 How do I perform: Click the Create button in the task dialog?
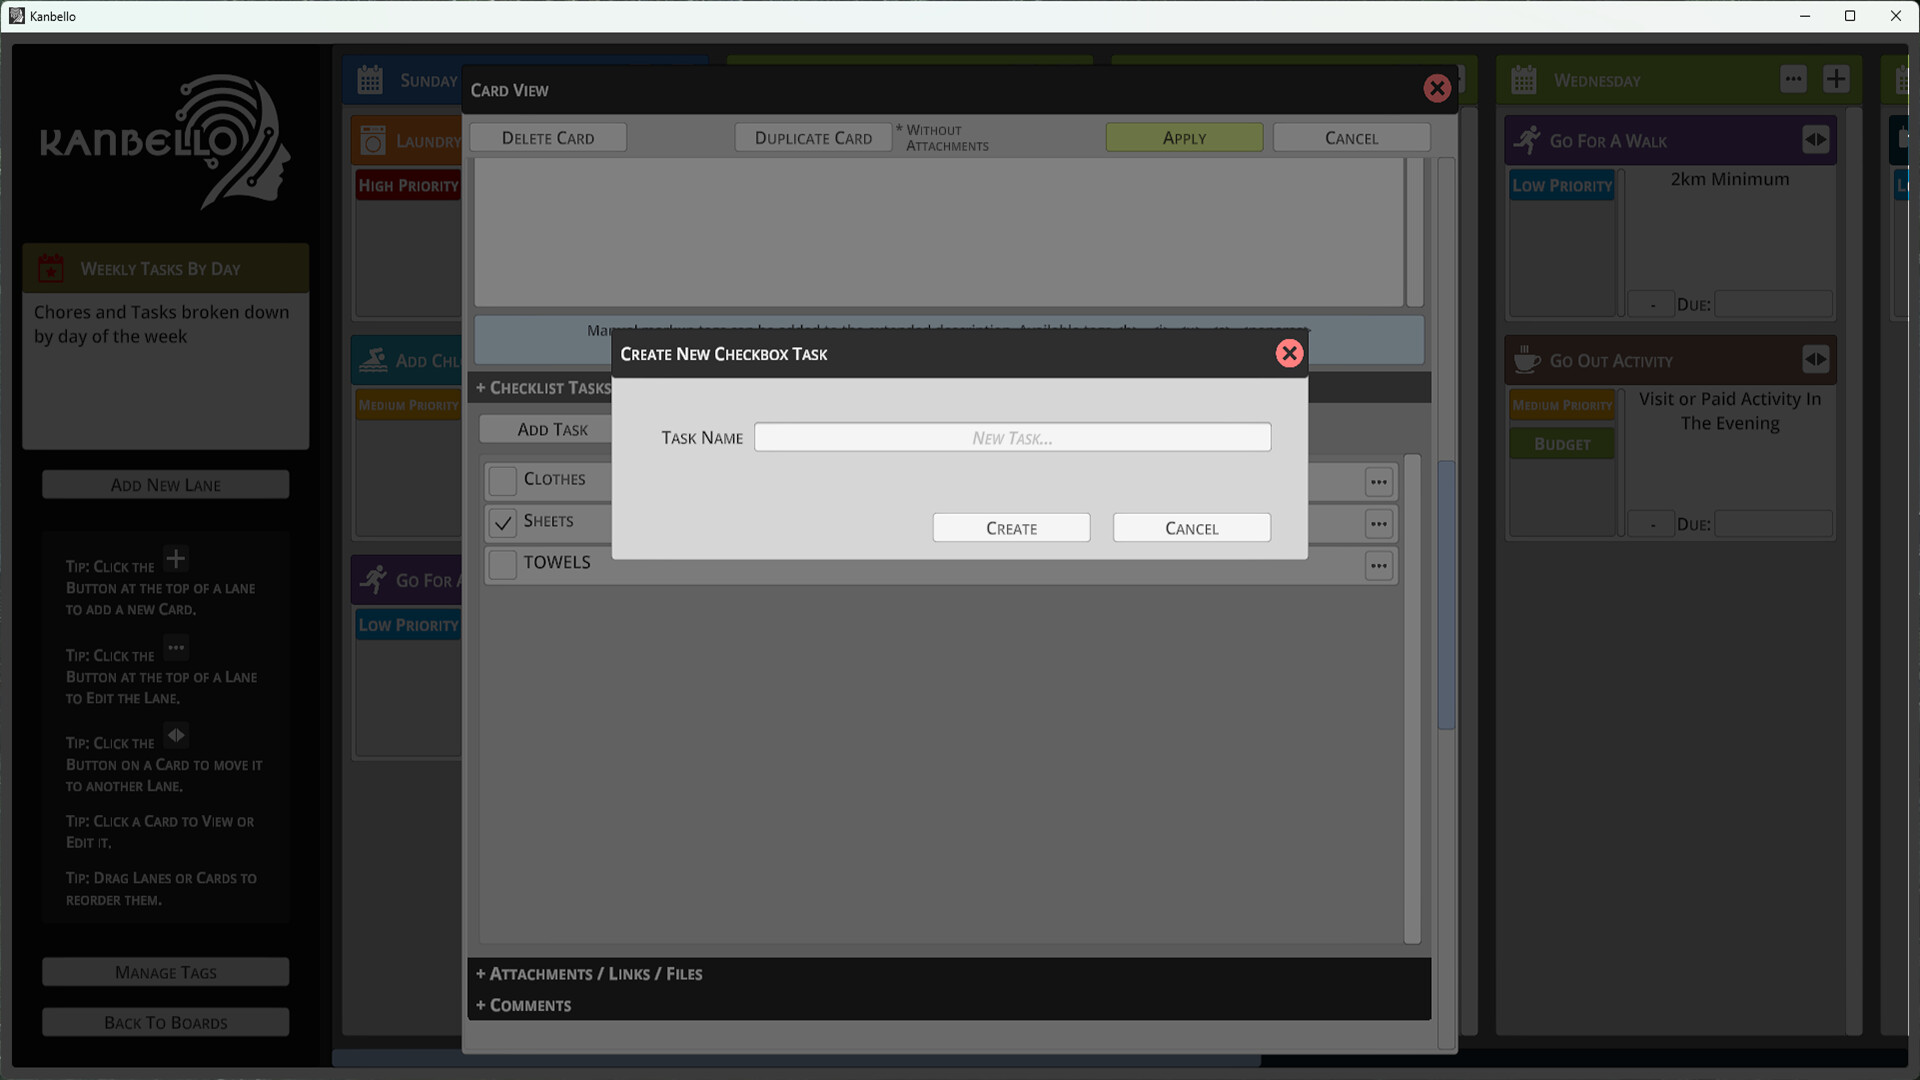click(1011, 527)
